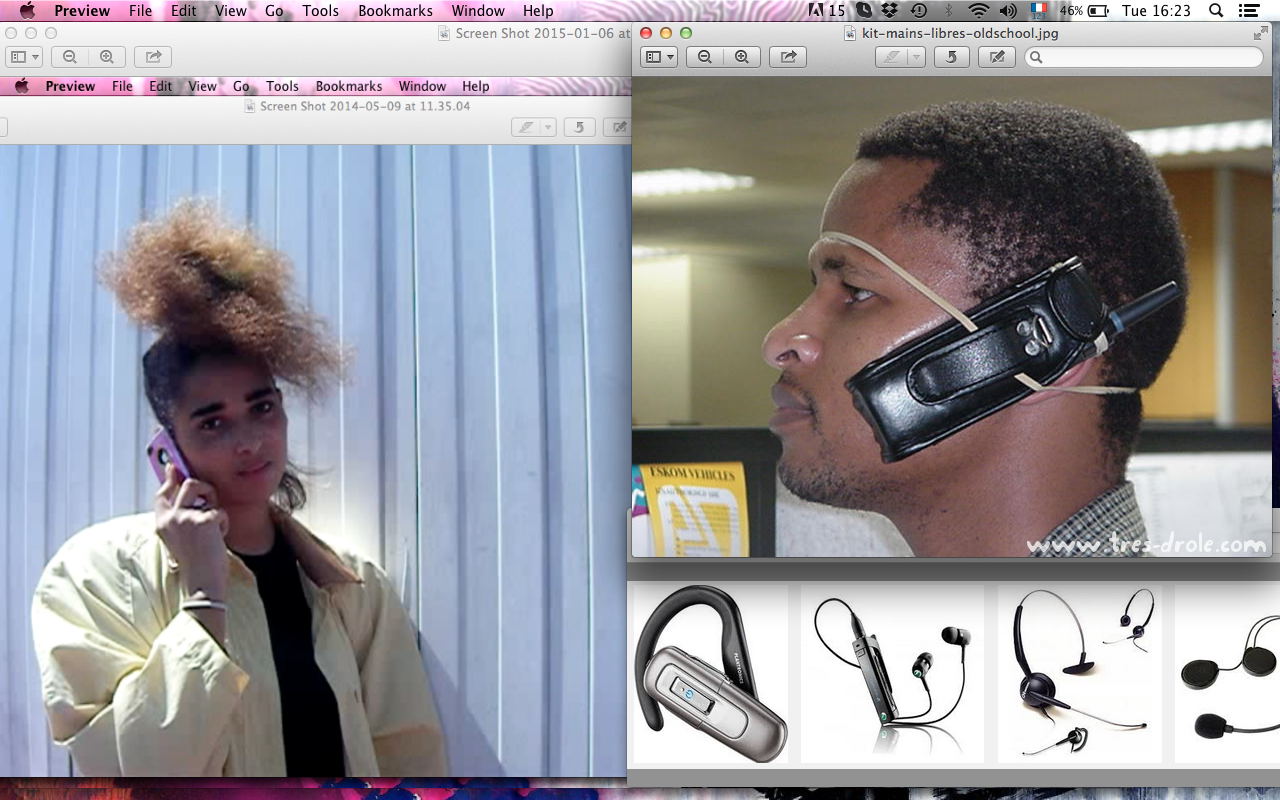Click the highlight pen tool in front window

click(x=891, y=57)
